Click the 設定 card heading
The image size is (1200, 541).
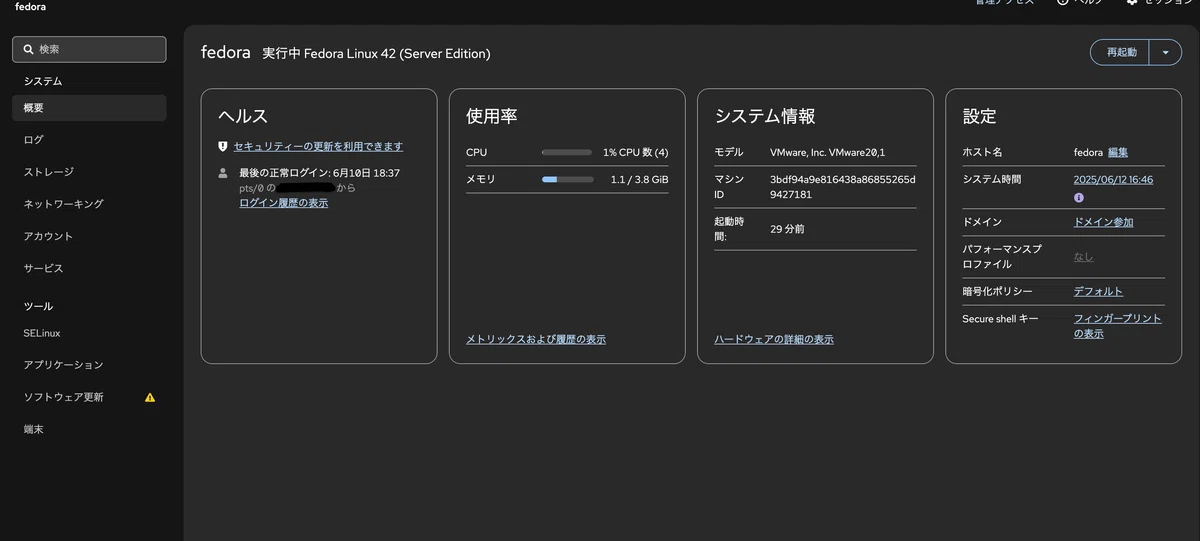(979, 116)
